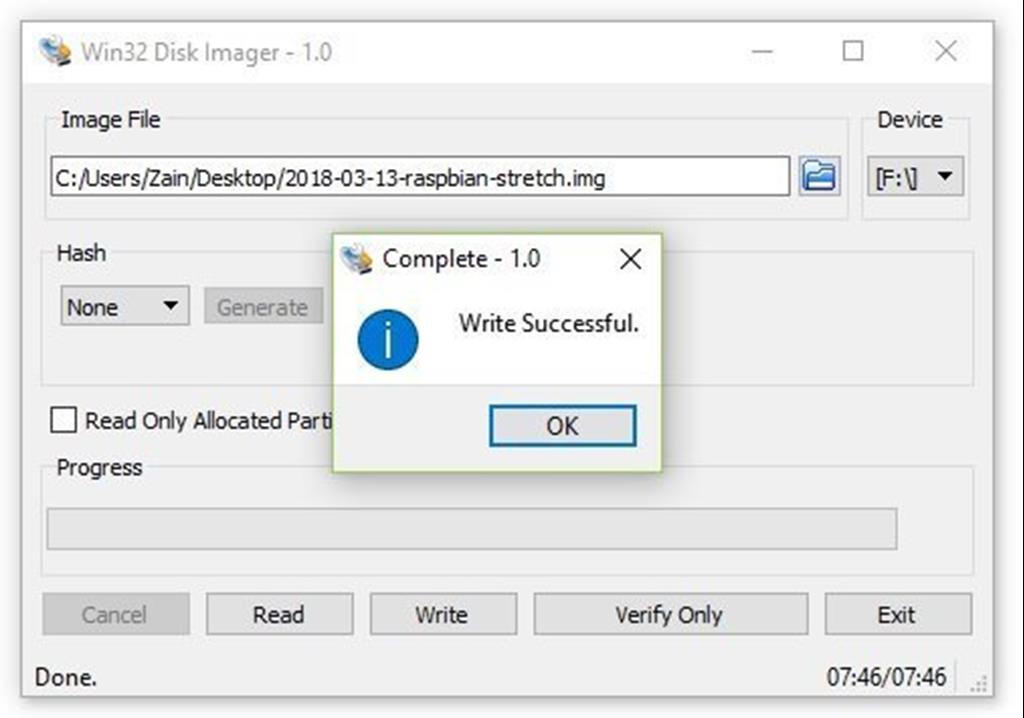
Task: Click the Image File group heading
Action: click(x=108, y=120)
